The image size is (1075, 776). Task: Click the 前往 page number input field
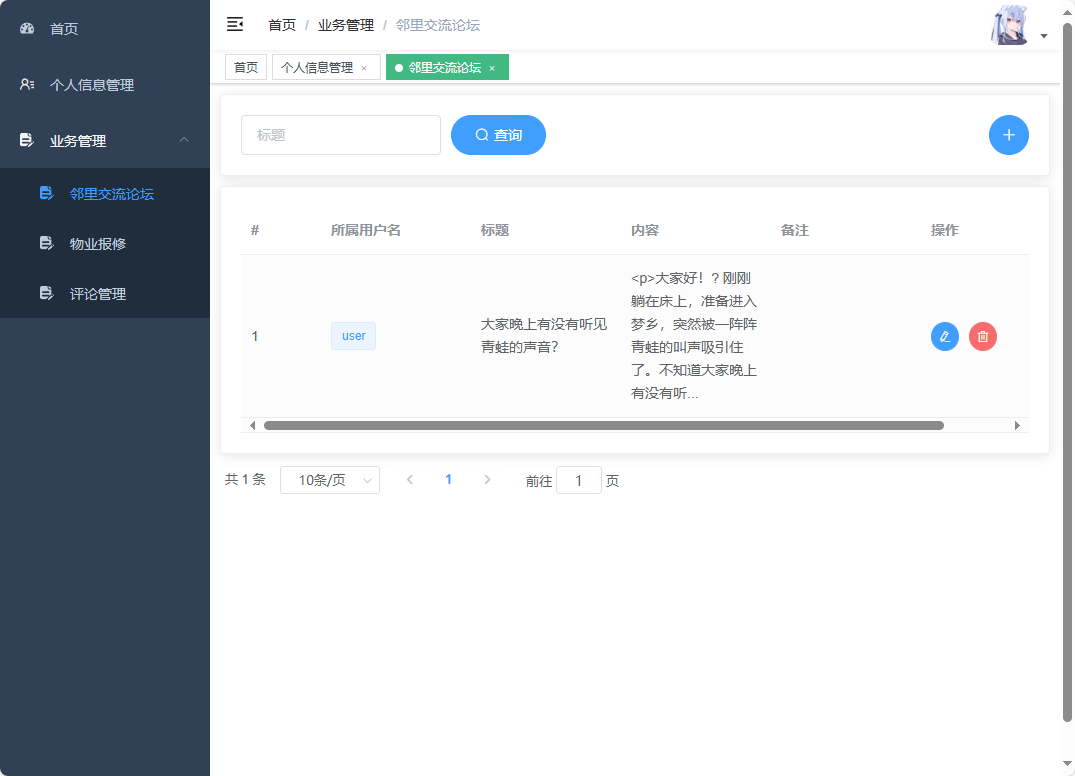click(579, 480)
